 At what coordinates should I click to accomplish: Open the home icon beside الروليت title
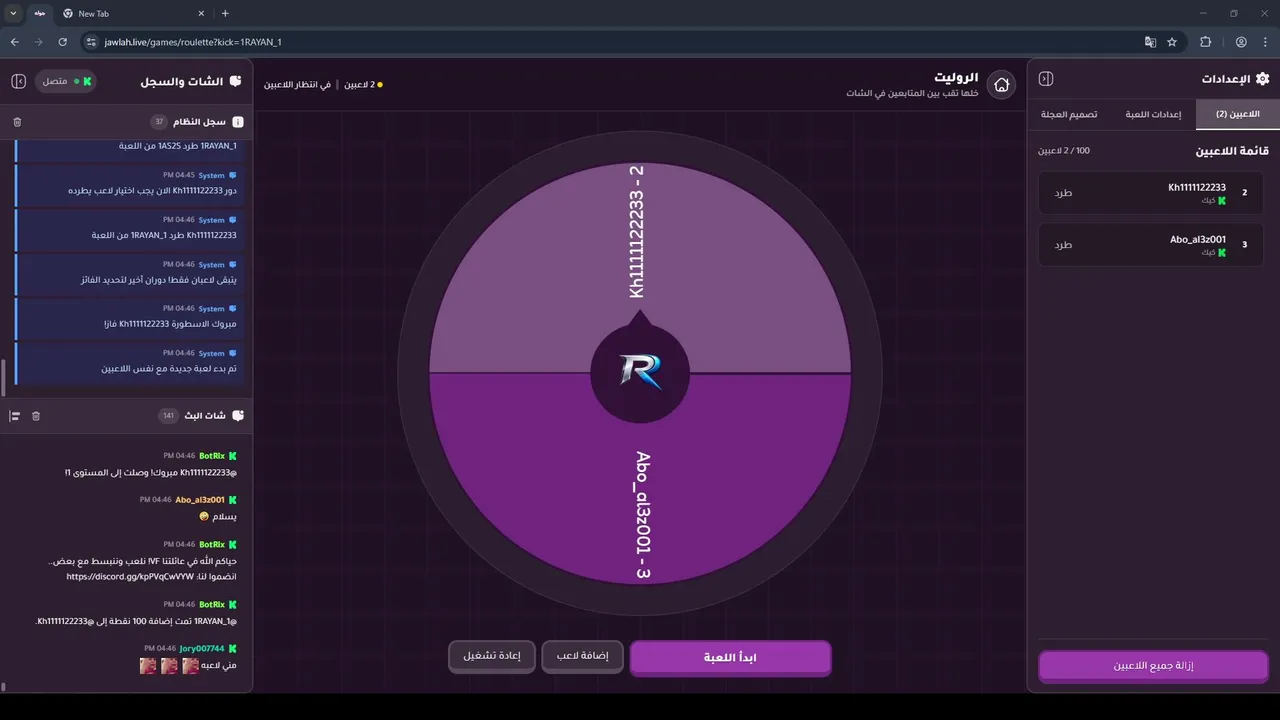click(x=1001, y=85)
